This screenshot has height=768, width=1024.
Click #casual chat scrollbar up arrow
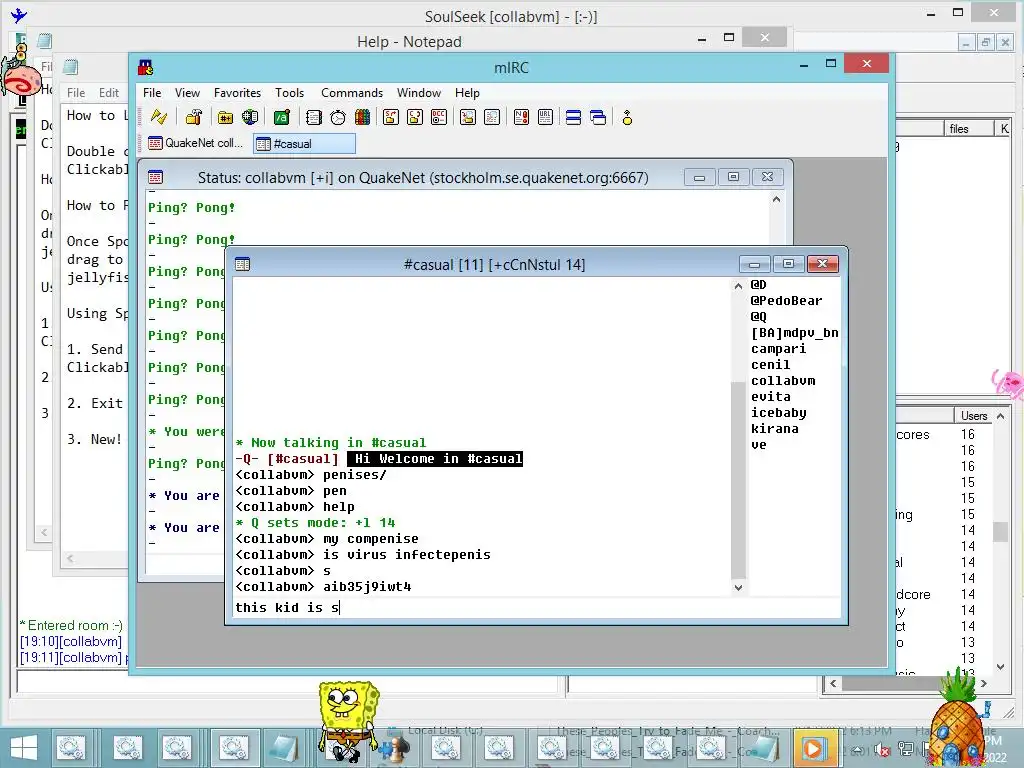coord(738,286)
